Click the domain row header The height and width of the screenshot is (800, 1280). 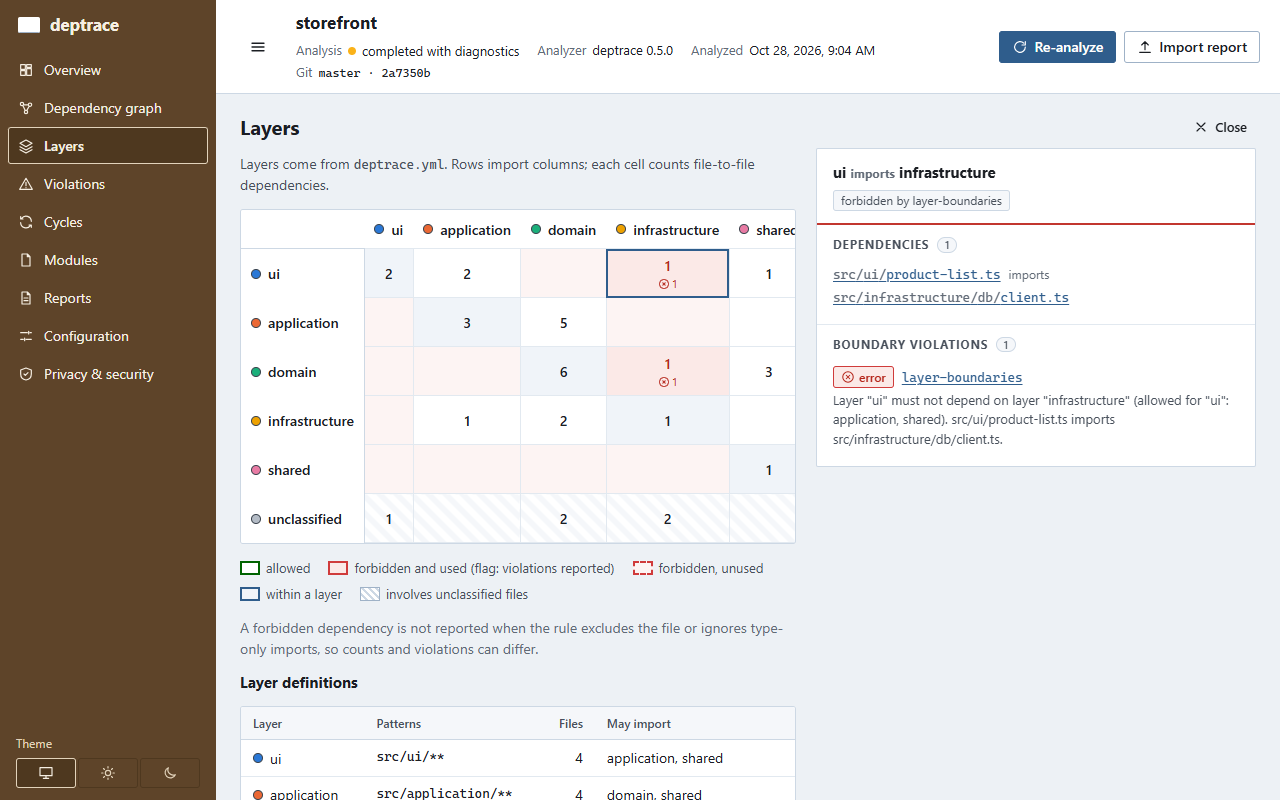click(303, 371)
